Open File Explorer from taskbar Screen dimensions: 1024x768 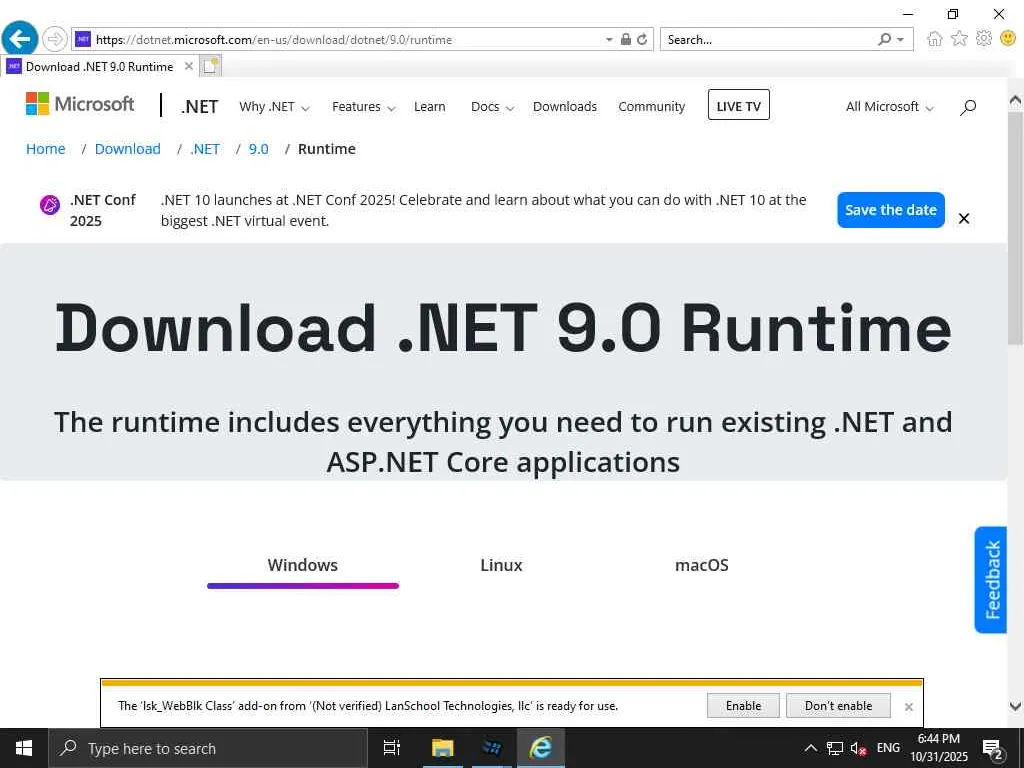click(x=442, y=748)
